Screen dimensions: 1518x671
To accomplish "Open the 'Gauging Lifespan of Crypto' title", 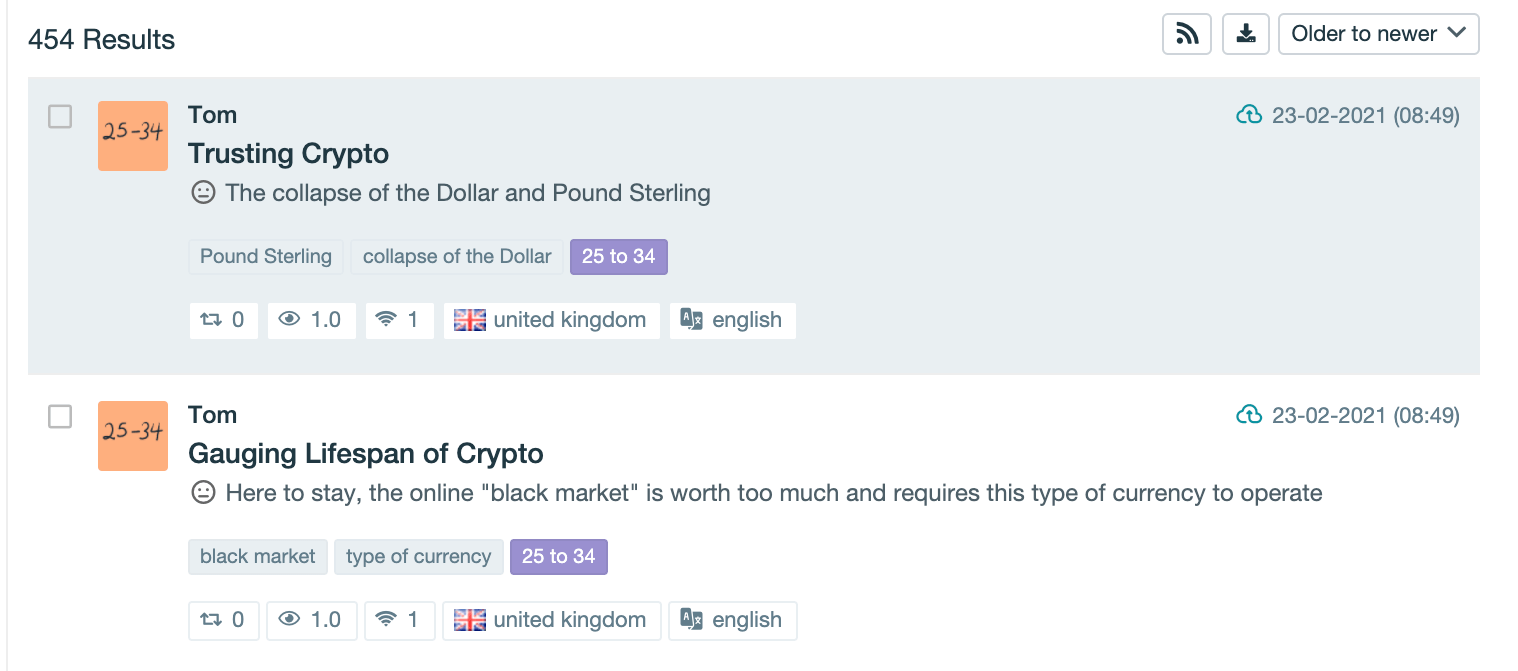I will (x=365, y=454).
